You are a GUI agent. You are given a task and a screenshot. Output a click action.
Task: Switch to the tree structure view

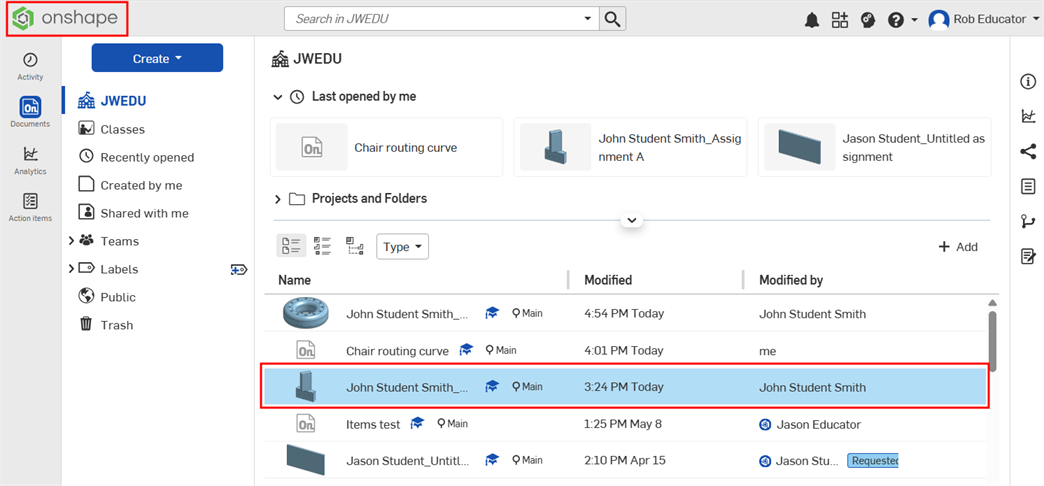[x=355, y=246]
